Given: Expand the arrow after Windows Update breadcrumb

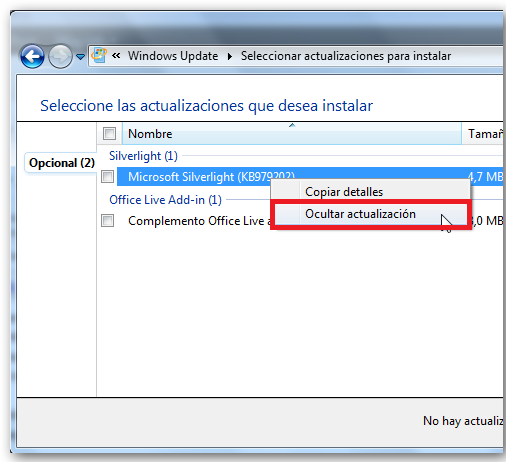Looking at the screenshot, I should tap(230, 56).
